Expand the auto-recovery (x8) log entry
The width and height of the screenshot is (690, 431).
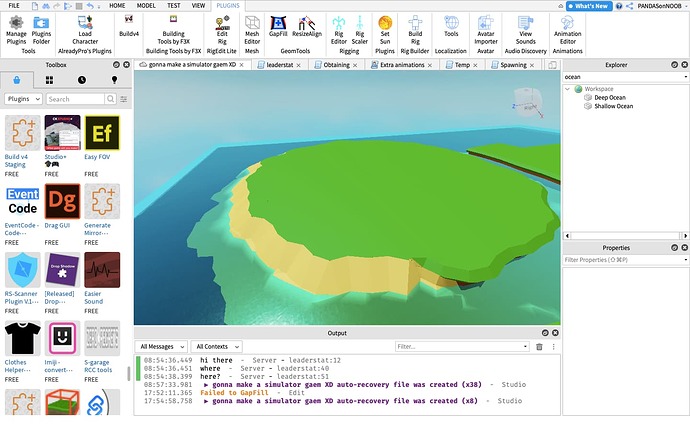click(x=206, y=401)
